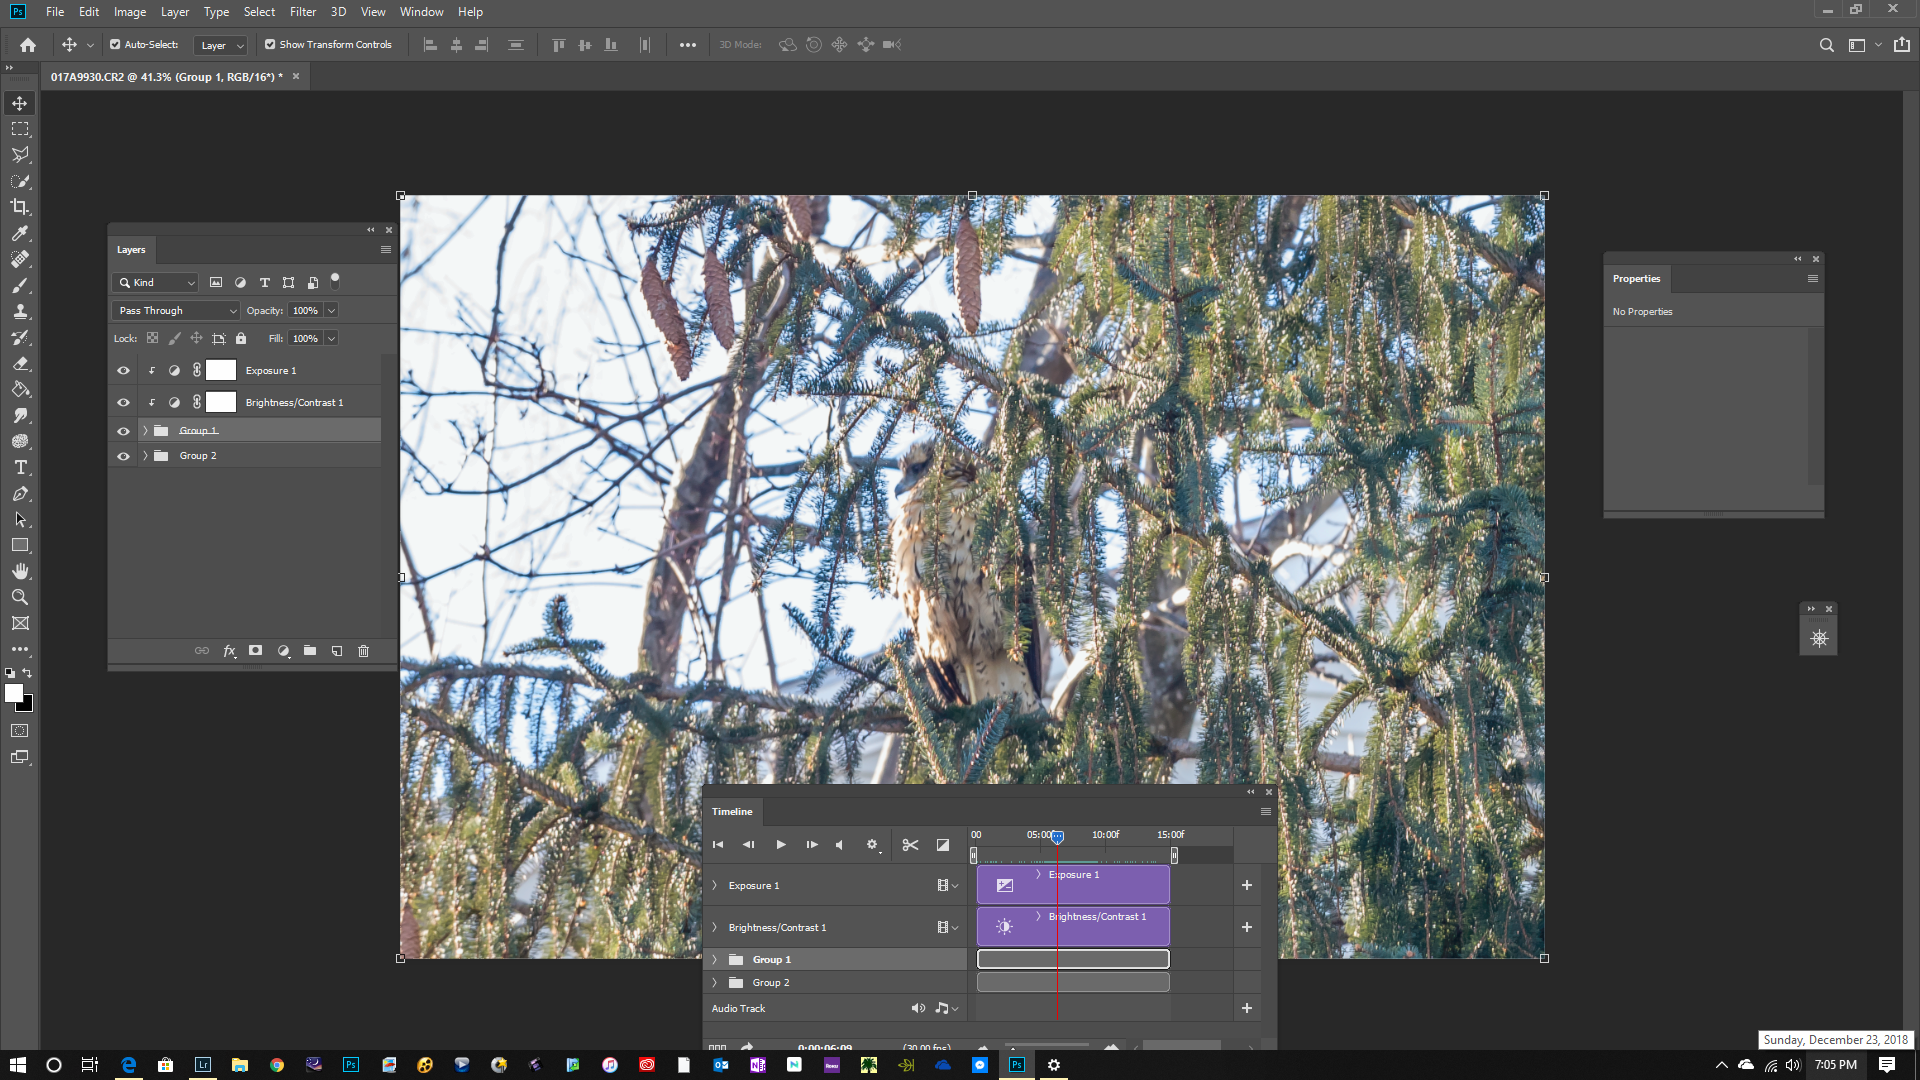Open the Opacity slider dropdown arrow

click(x=331, y=311)
